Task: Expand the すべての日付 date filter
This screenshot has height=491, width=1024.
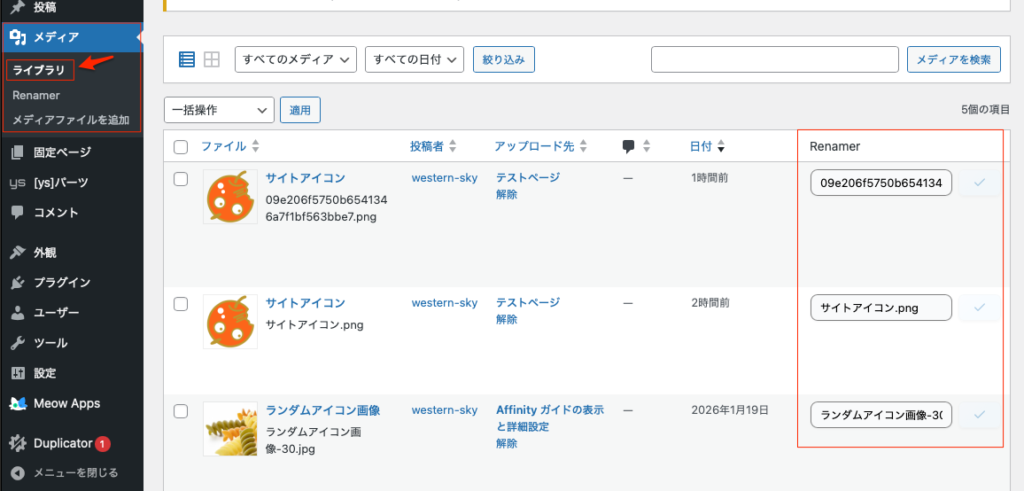Action: coord(414,60)
